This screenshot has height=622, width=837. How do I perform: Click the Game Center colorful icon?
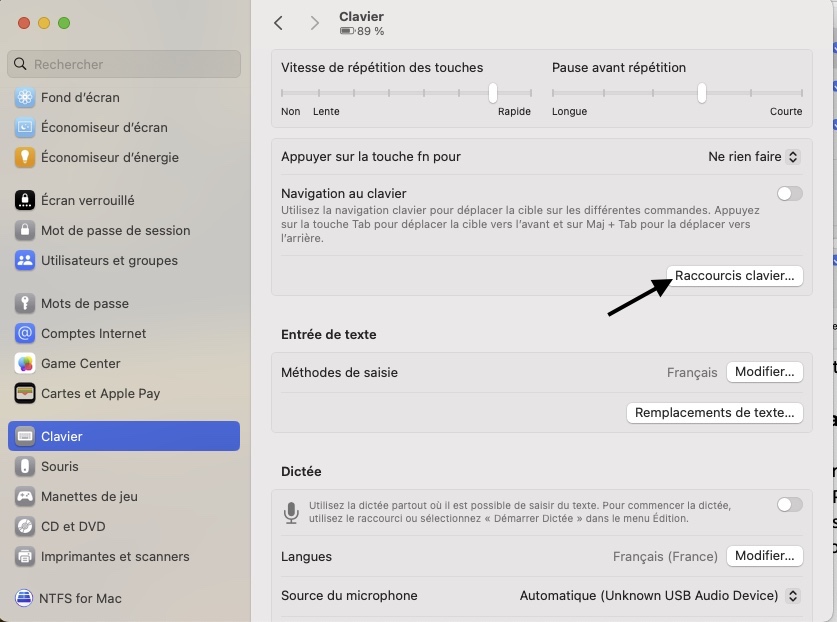(25, 363)
